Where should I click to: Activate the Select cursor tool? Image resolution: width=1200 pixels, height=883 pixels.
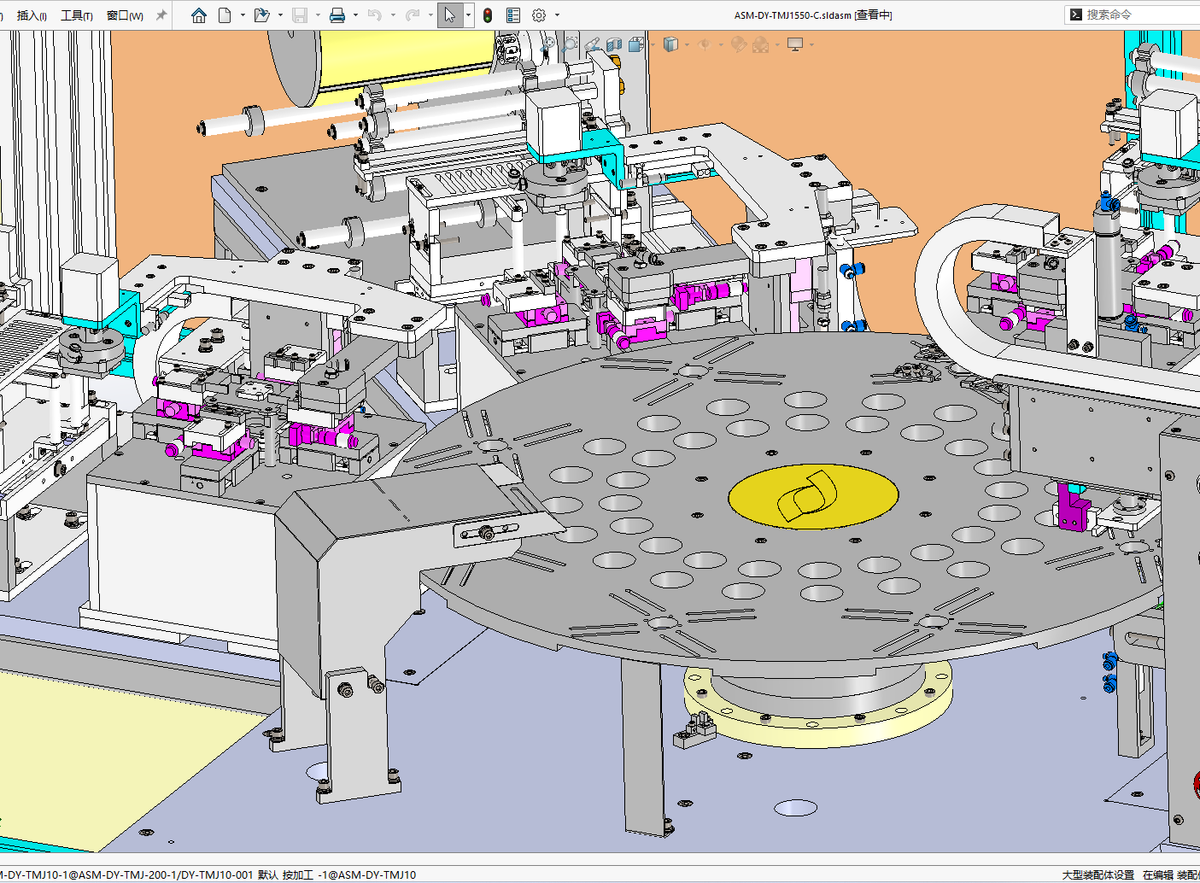tap(450, 15)
